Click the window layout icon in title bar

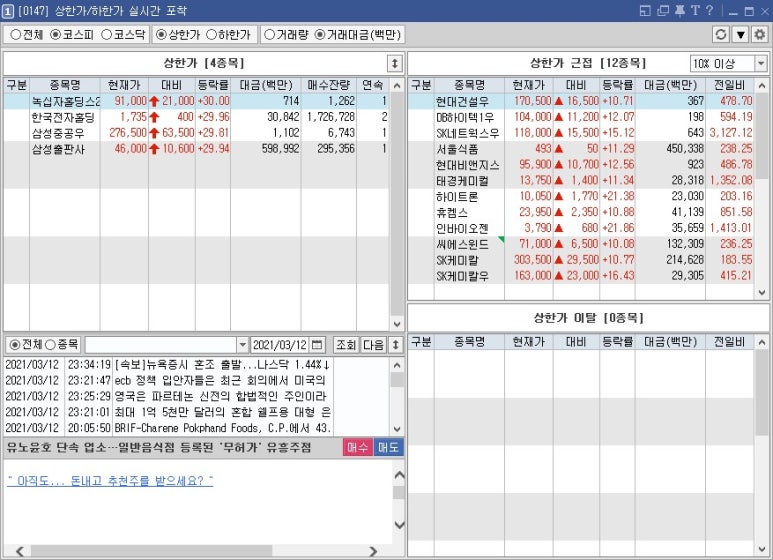pyautogui.click(x=645, y=10)
